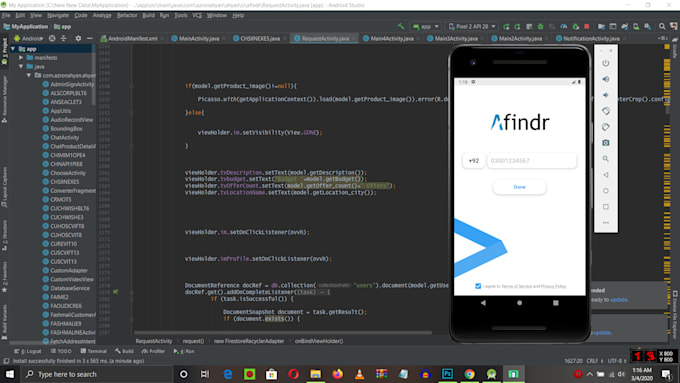
Task: Click the Done button in the app
Action: 519,187
